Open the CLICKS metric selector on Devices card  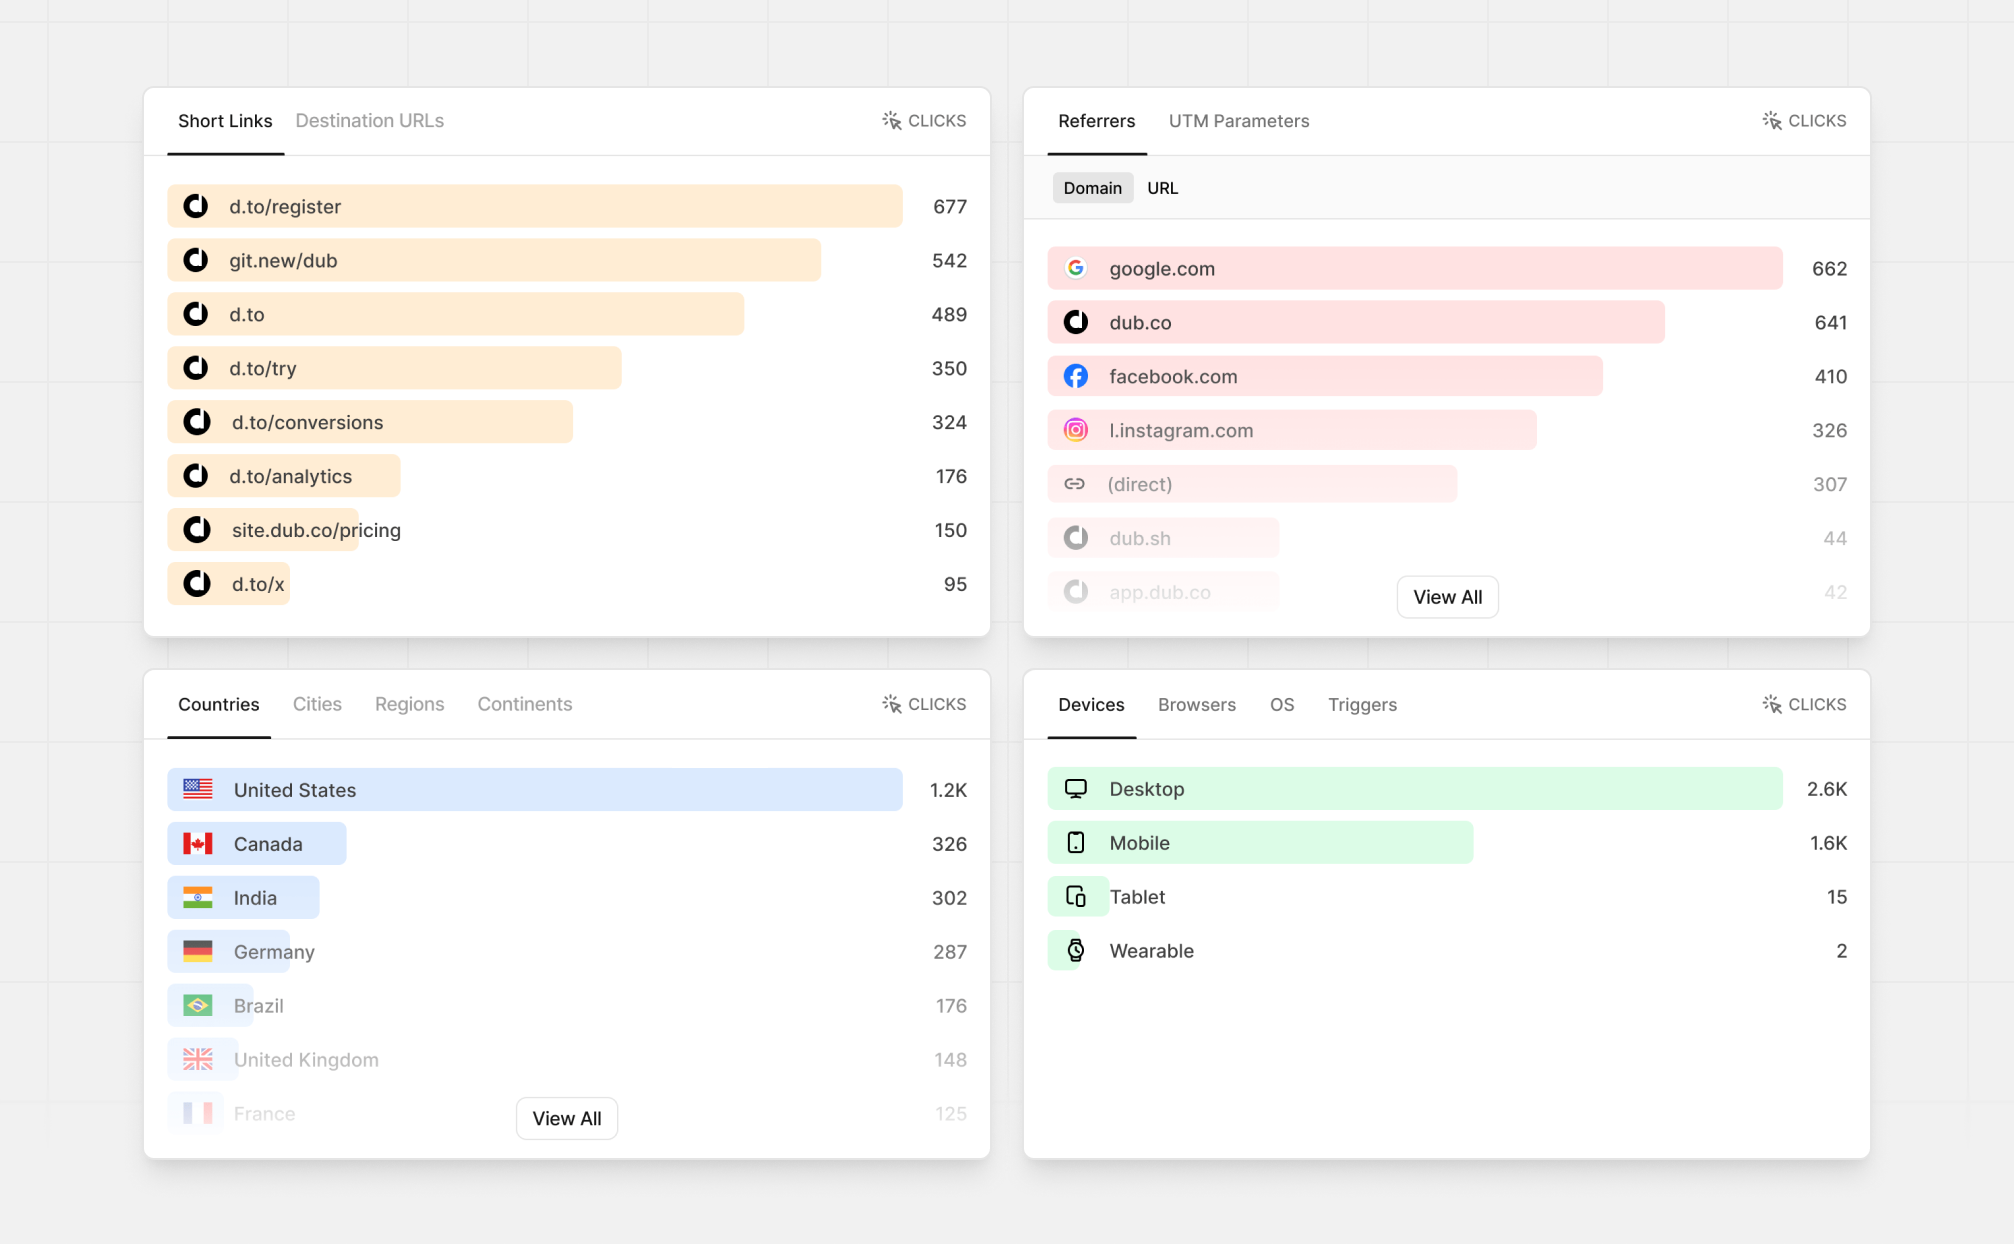point(1803,704)
